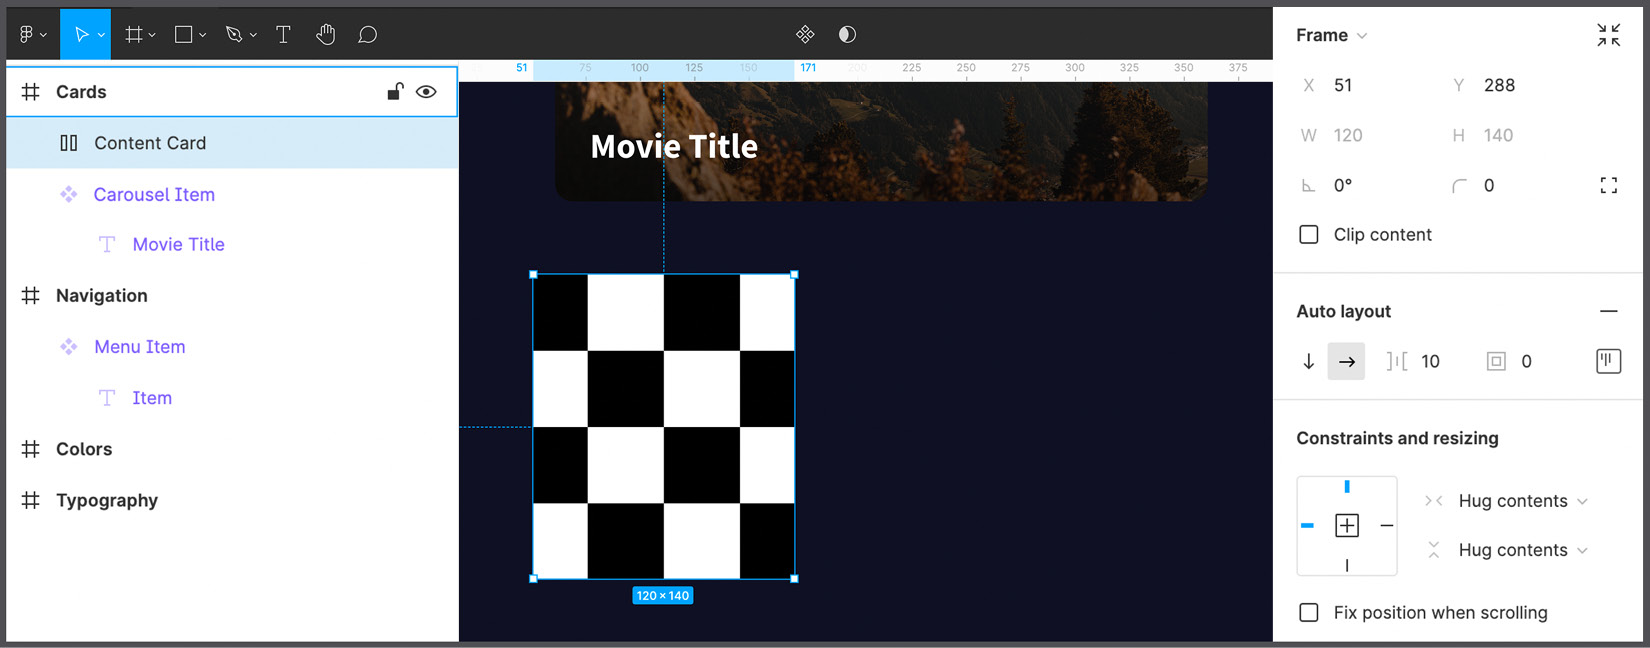Toggle visibility of Cards layer
This screenshot has height=648, width=1650.
pos(426,92)
